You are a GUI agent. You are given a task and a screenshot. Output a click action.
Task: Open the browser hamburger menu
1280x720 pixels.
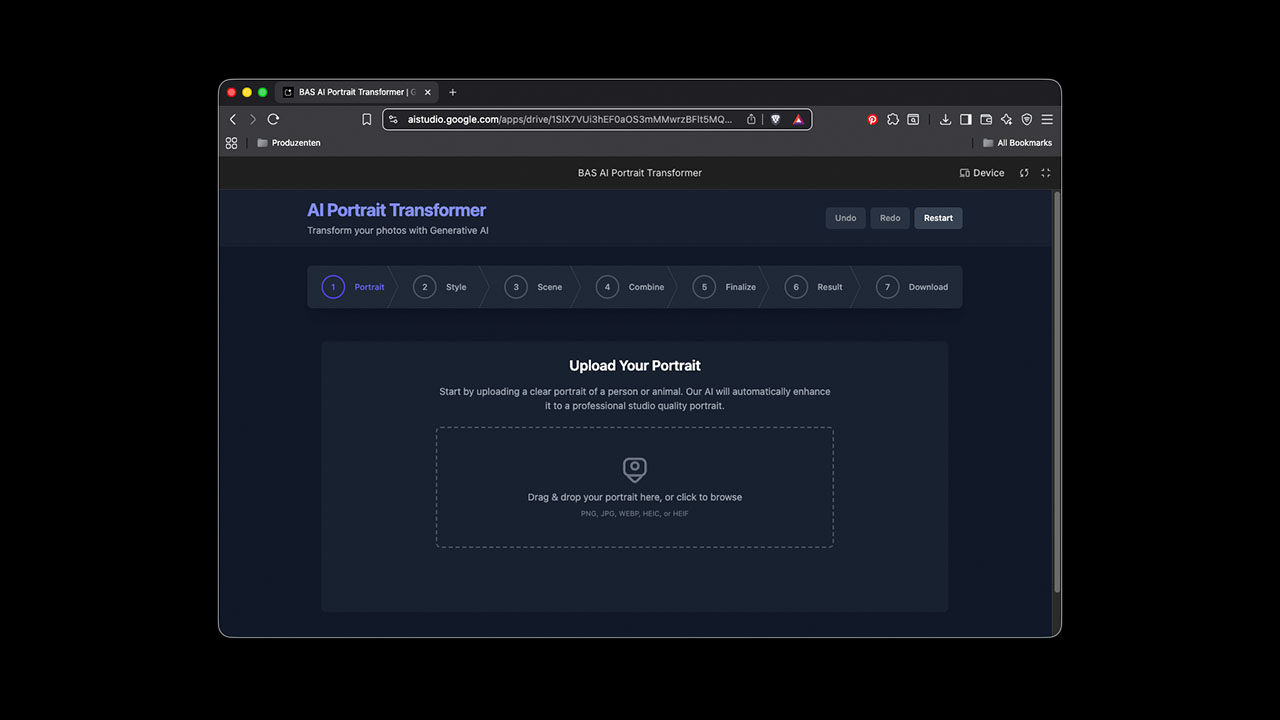(x=1047, y=119)
